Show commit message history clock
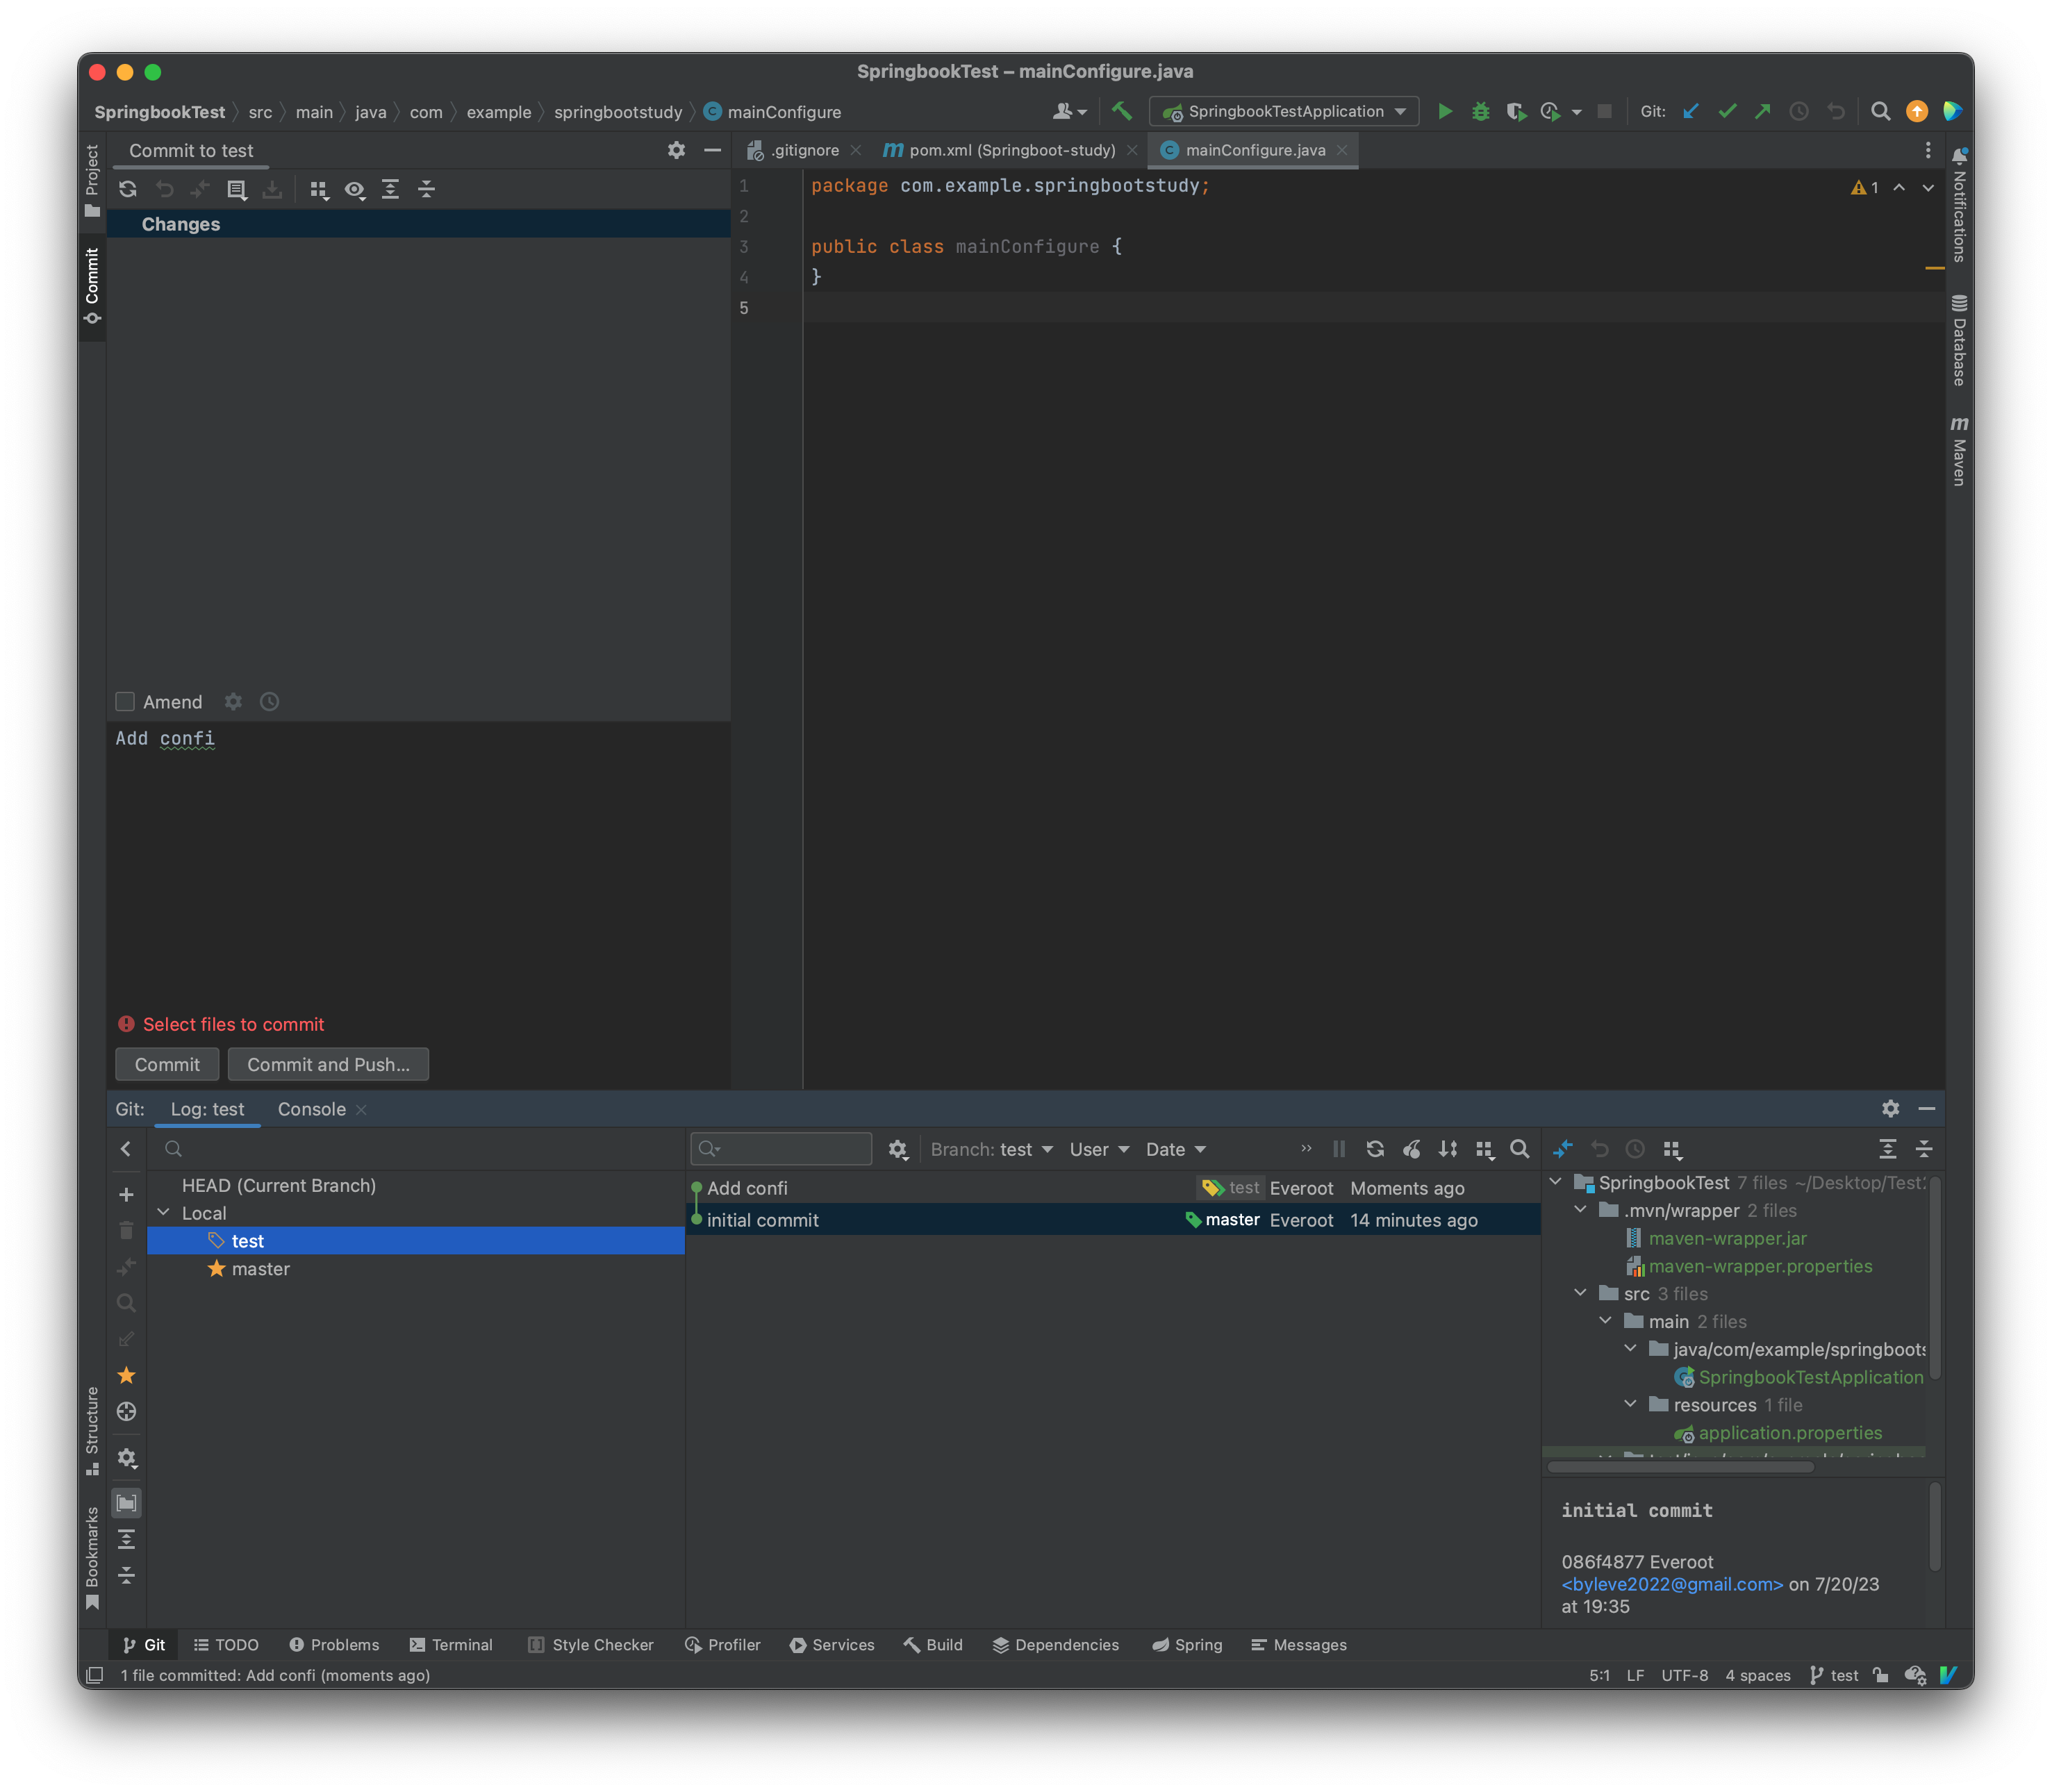2052x1792 pixels. point(269,702)
